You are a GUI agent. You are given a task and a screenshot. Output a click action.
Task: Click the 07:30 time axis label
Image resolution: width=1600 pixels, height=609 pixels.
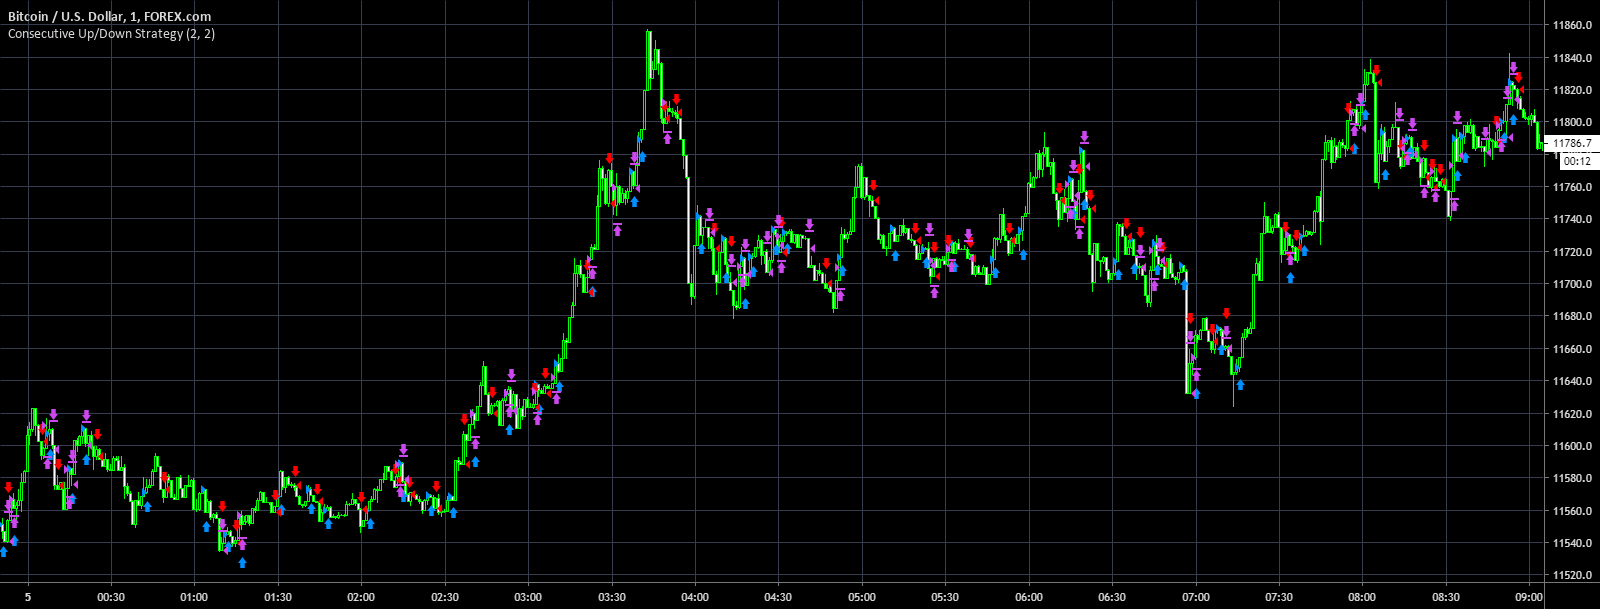(1279, 597)
